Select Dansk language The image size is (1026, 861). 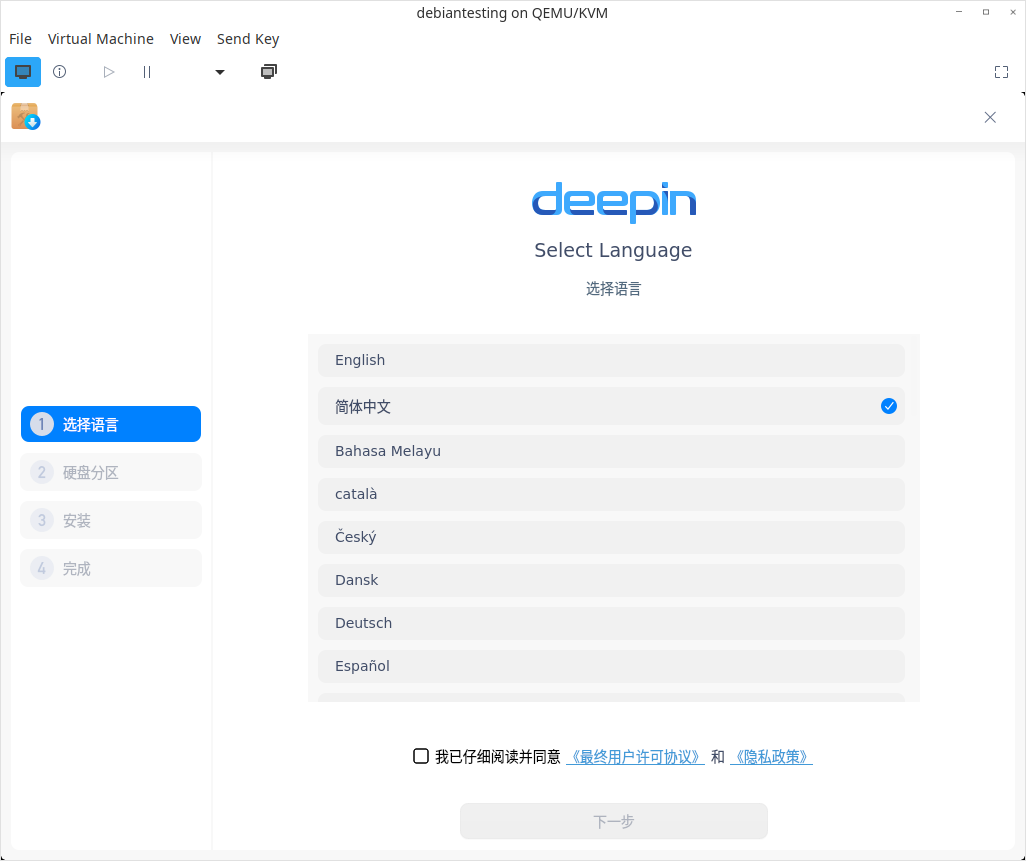tap(611, 580)
